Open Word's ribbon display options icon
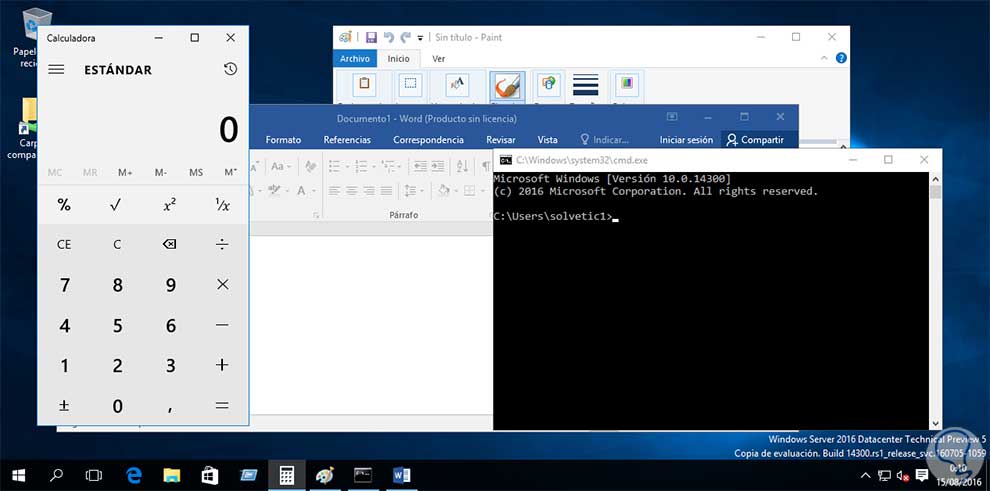Viewport: 990px width, 491px height. click(672, 117)
